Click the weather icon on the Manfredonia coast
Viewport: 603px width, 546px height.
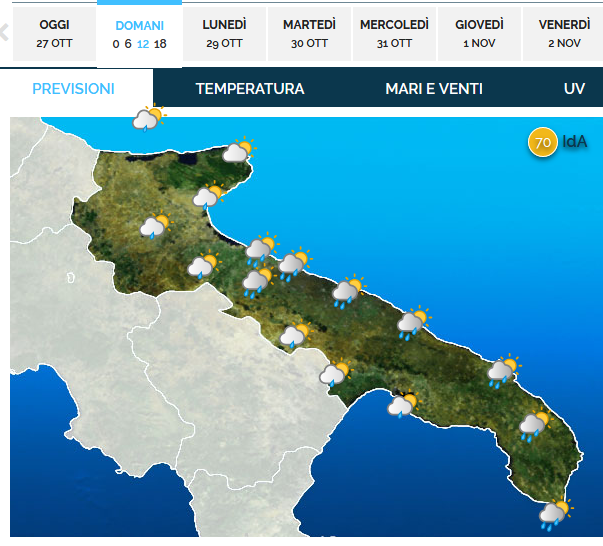click(209, 195)
